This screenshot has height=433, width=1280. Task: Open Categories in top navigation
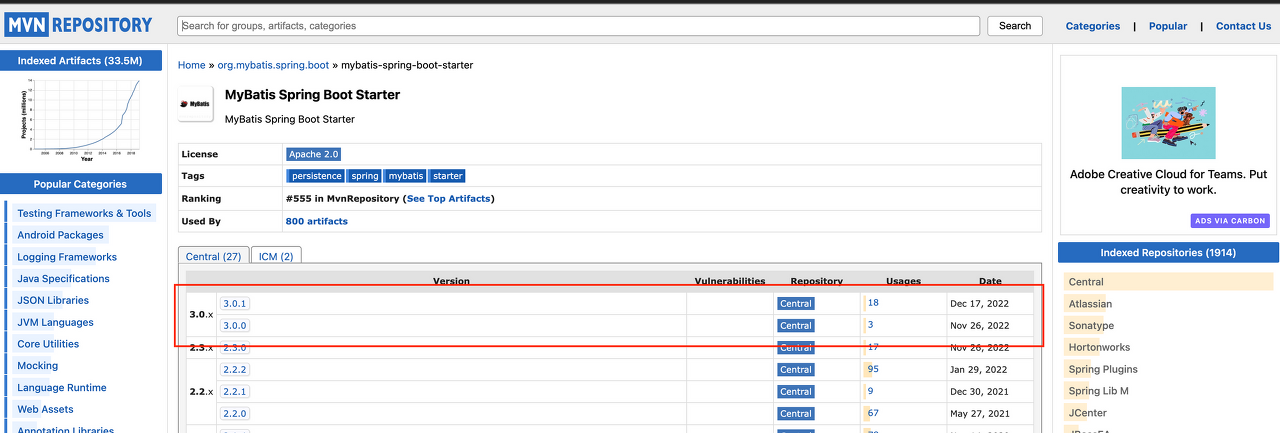pos(1092,26)
